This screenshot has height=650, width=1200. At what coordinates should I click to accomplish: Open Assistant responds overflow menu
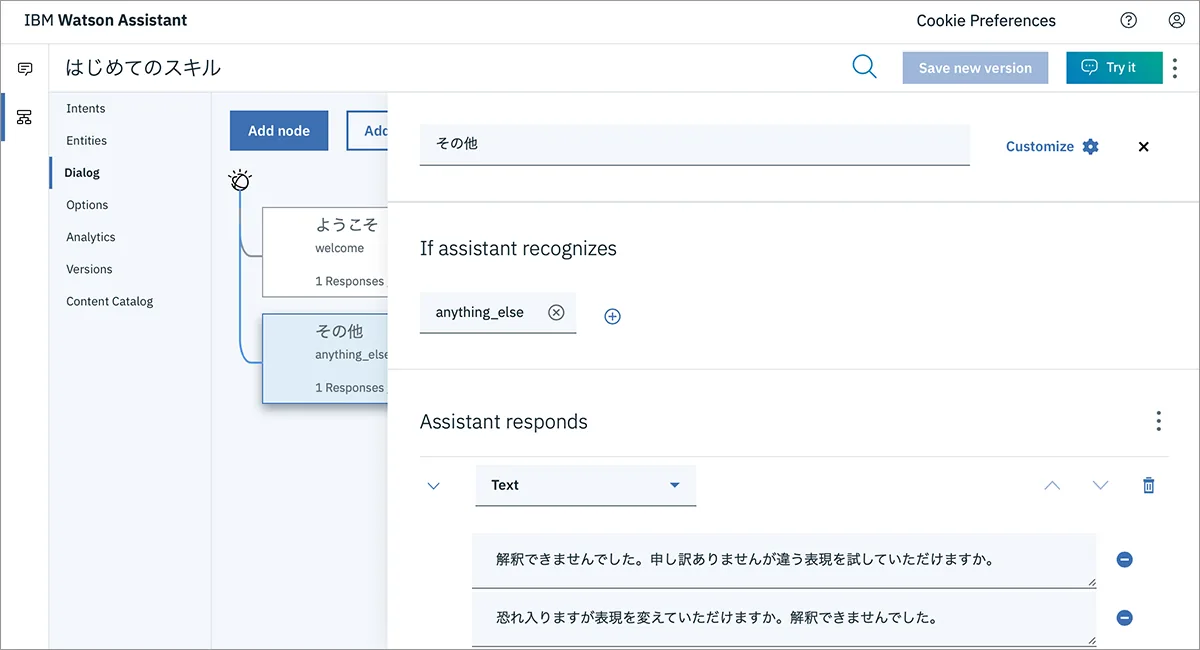pos(1158,421)
